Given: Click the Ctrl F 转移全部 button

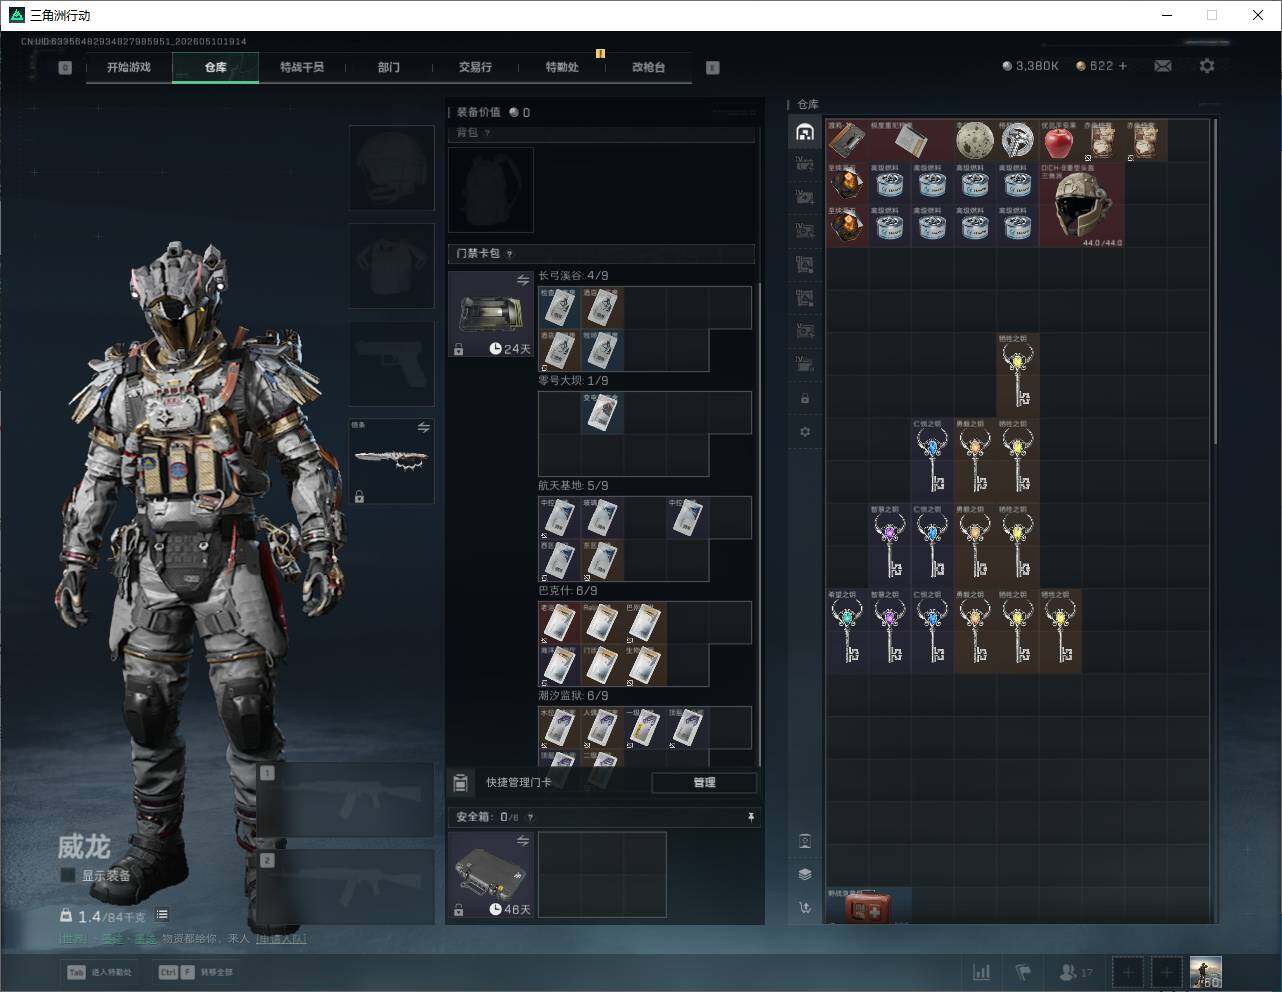Looking at the screenshot, I should pyautogui.click(x=196, y=972).
